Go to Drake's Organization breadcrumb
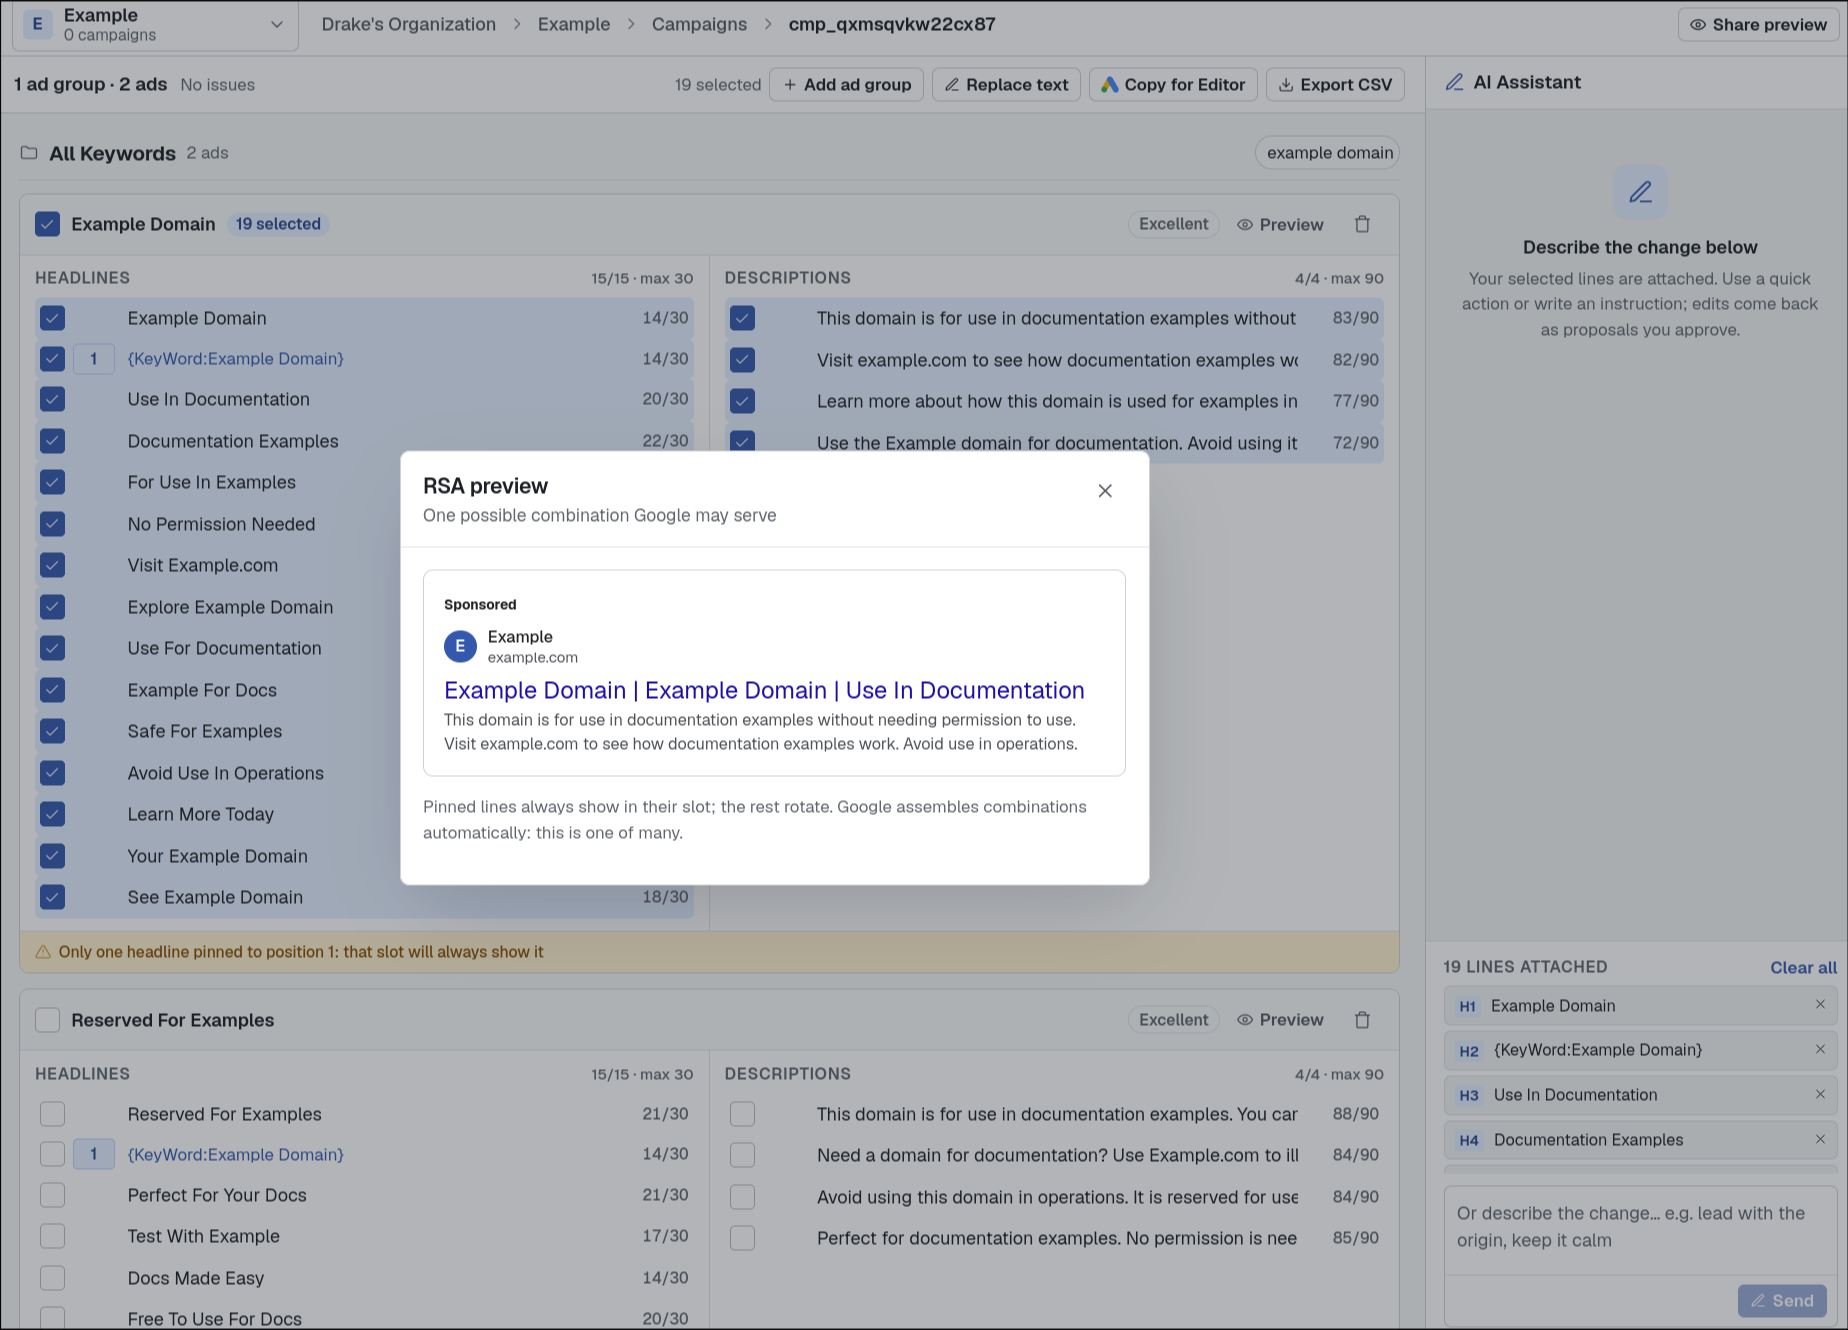 pyautogui.click(x=408, y=24)
